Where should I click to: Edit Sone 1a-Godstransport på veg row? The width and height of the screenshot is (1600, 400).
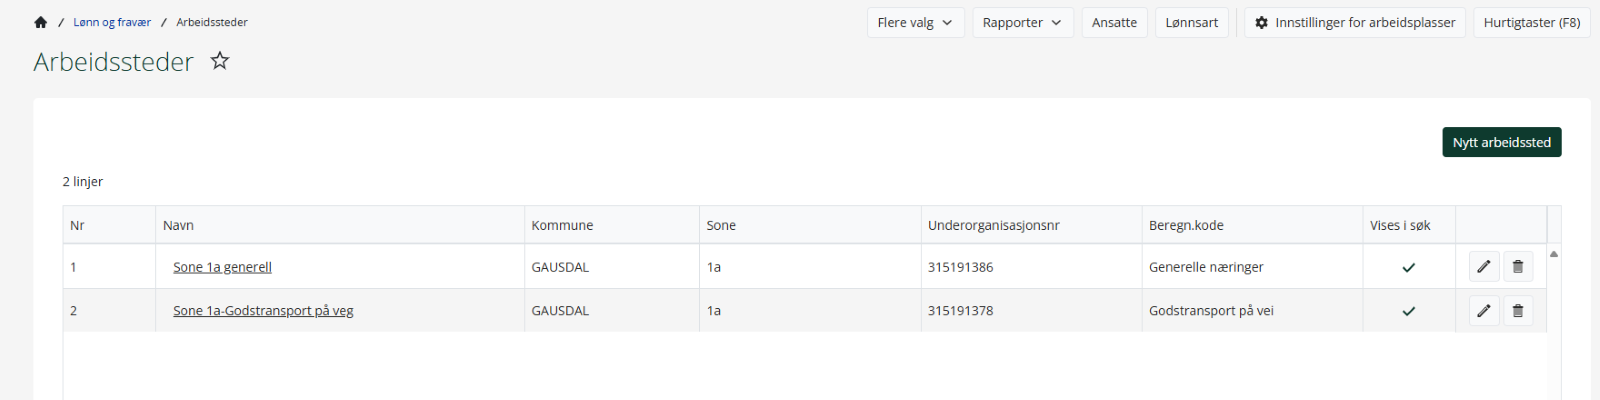click(x=1484, y=311)
